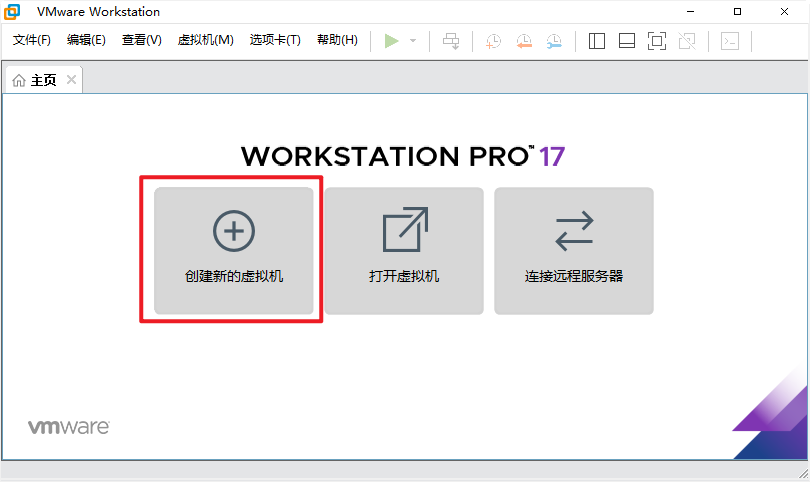Click the green Power On play button
The image size is (810, 482).
pyautogui.click(x=392, y=41)
